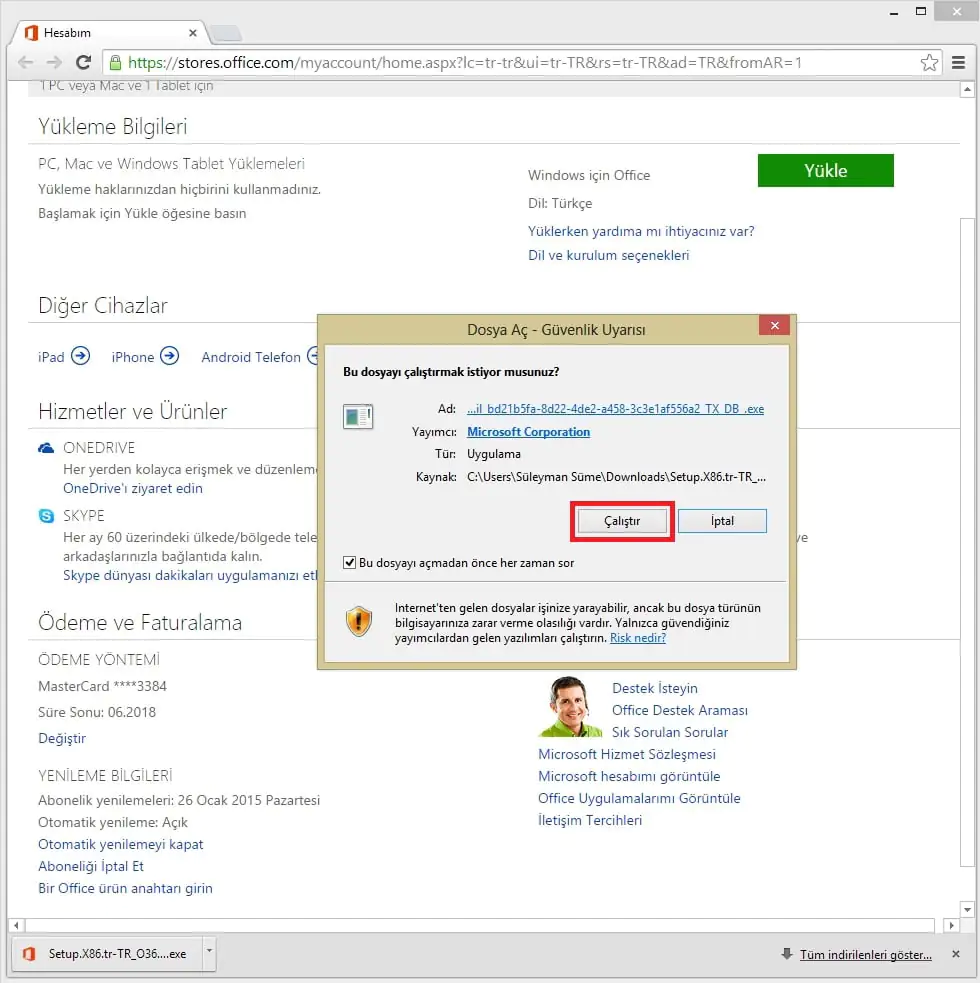
Task: Open a new tab button
Action: (x=226, y=33)
